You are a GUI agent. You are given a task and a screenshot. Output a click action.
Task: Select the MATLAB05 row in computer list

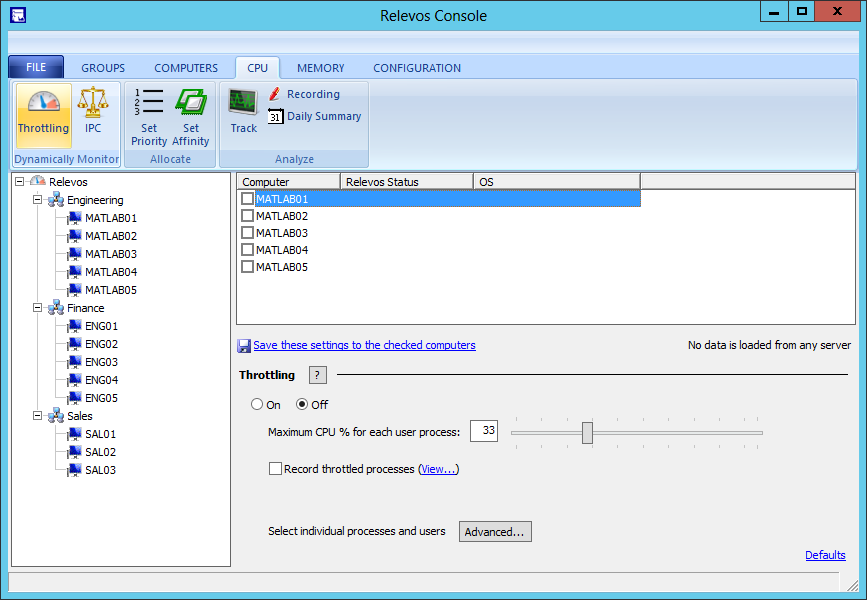[441, 267]
